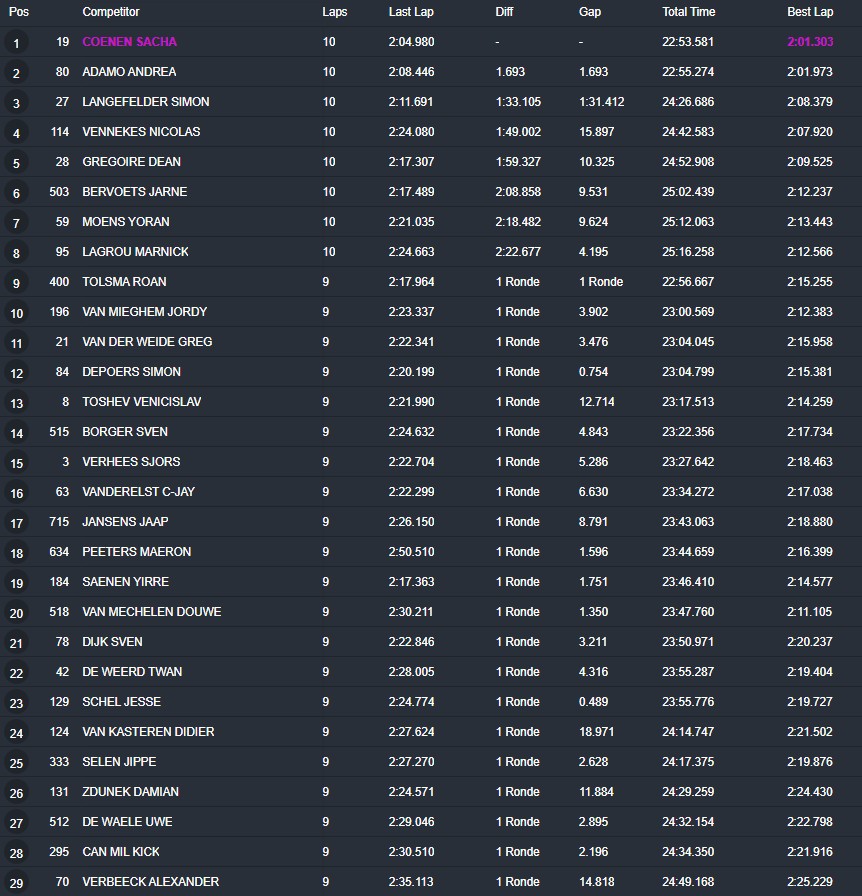Viewport: 862px width, 896px height.
Task: Click competitor VERBEECK ALEXANDER
Action: tap(150, 882)
